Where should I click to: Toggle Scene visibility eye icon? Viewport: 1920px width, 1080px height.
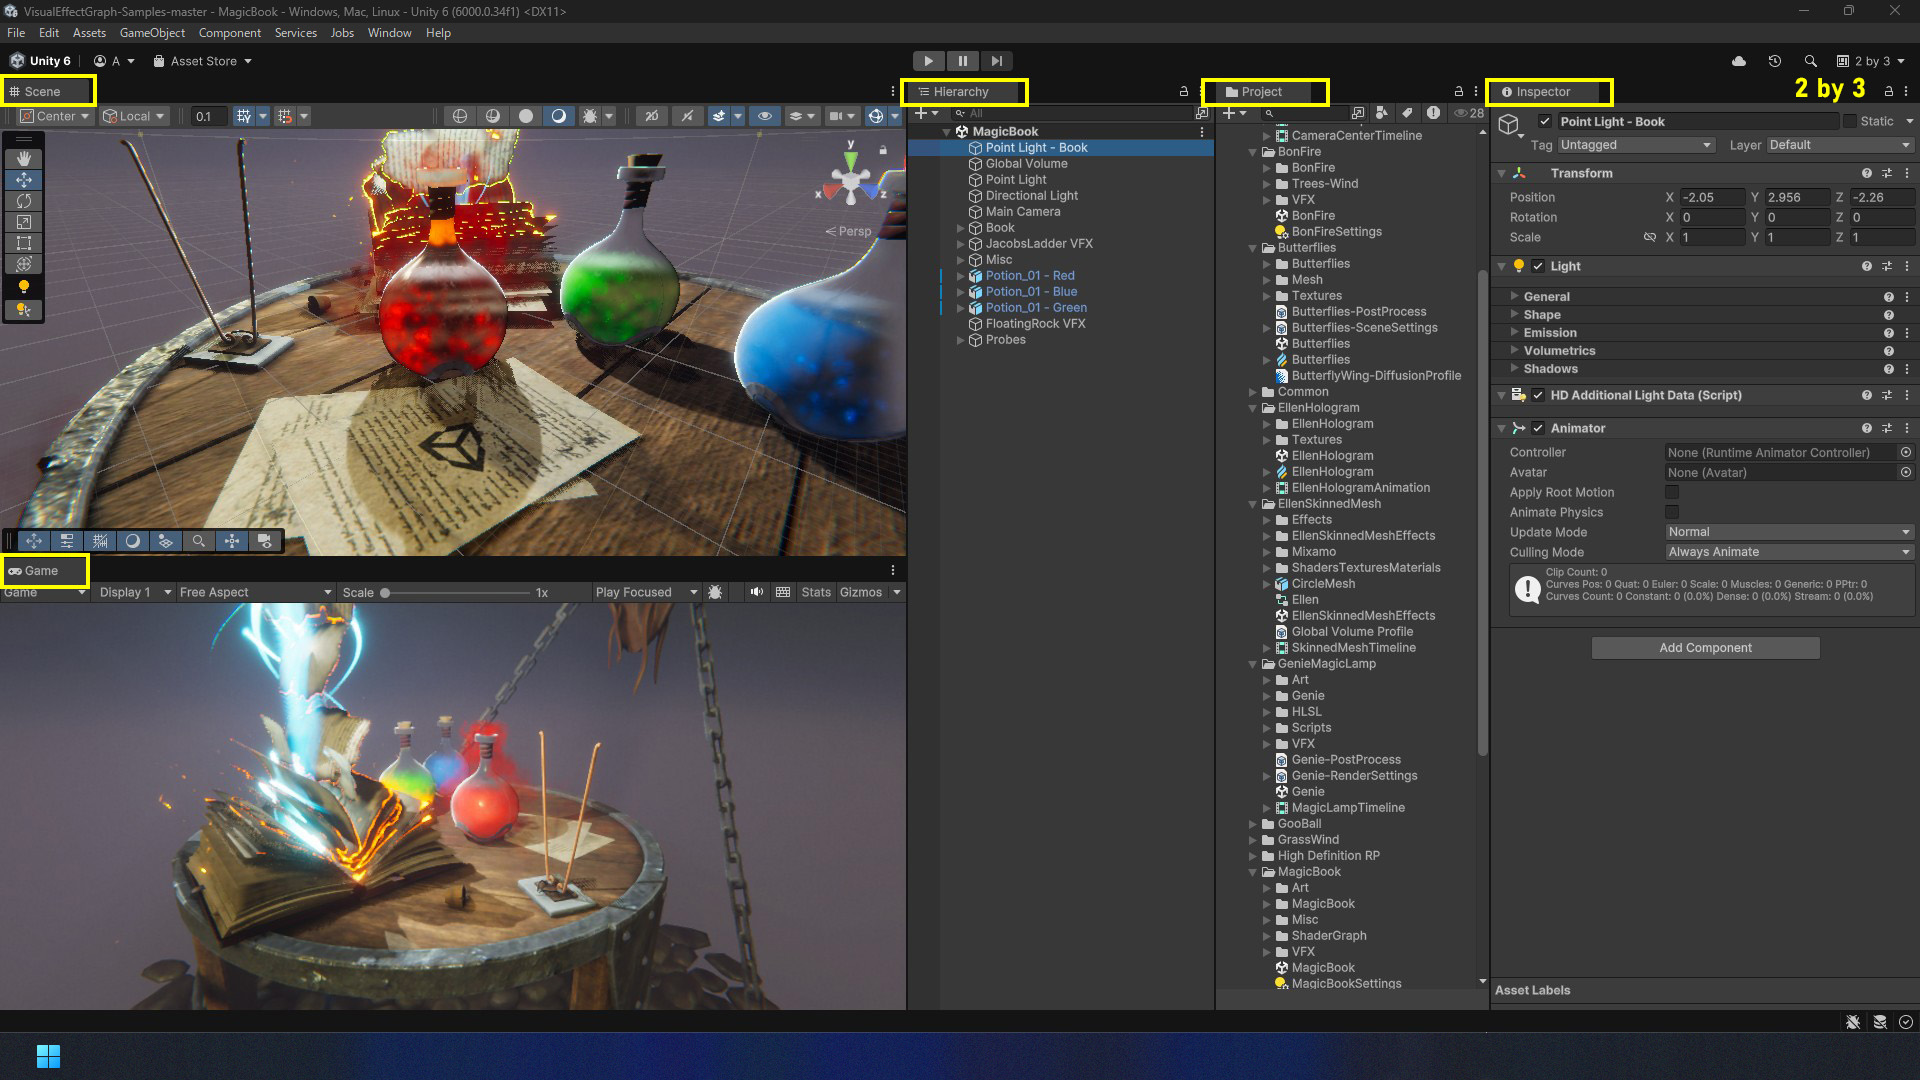765,116
